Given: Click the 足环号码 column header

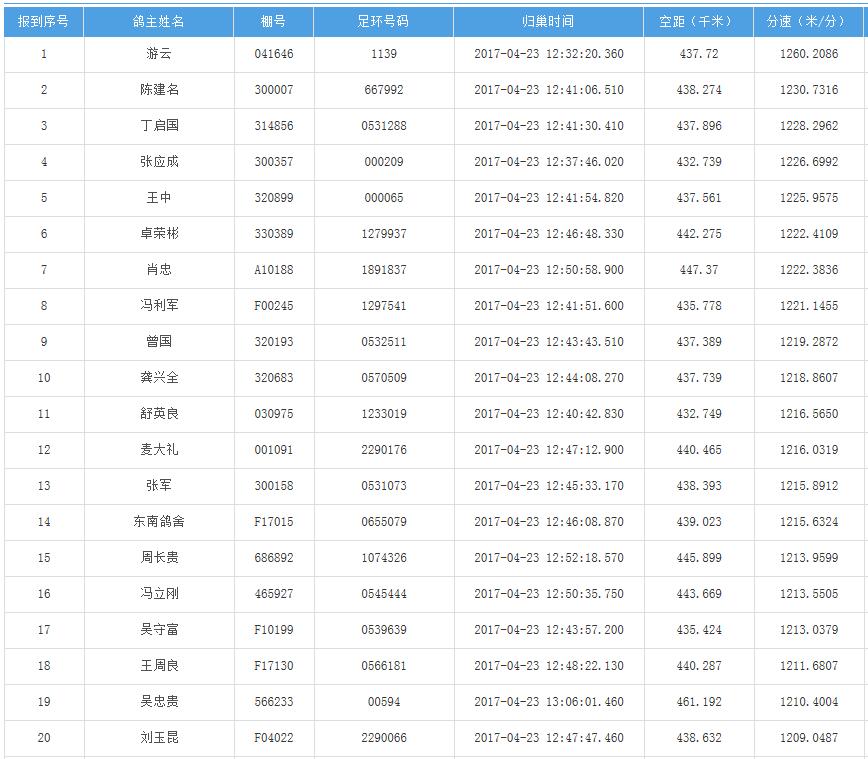Looking at the screenshot, I should click(x=383, y=21).
